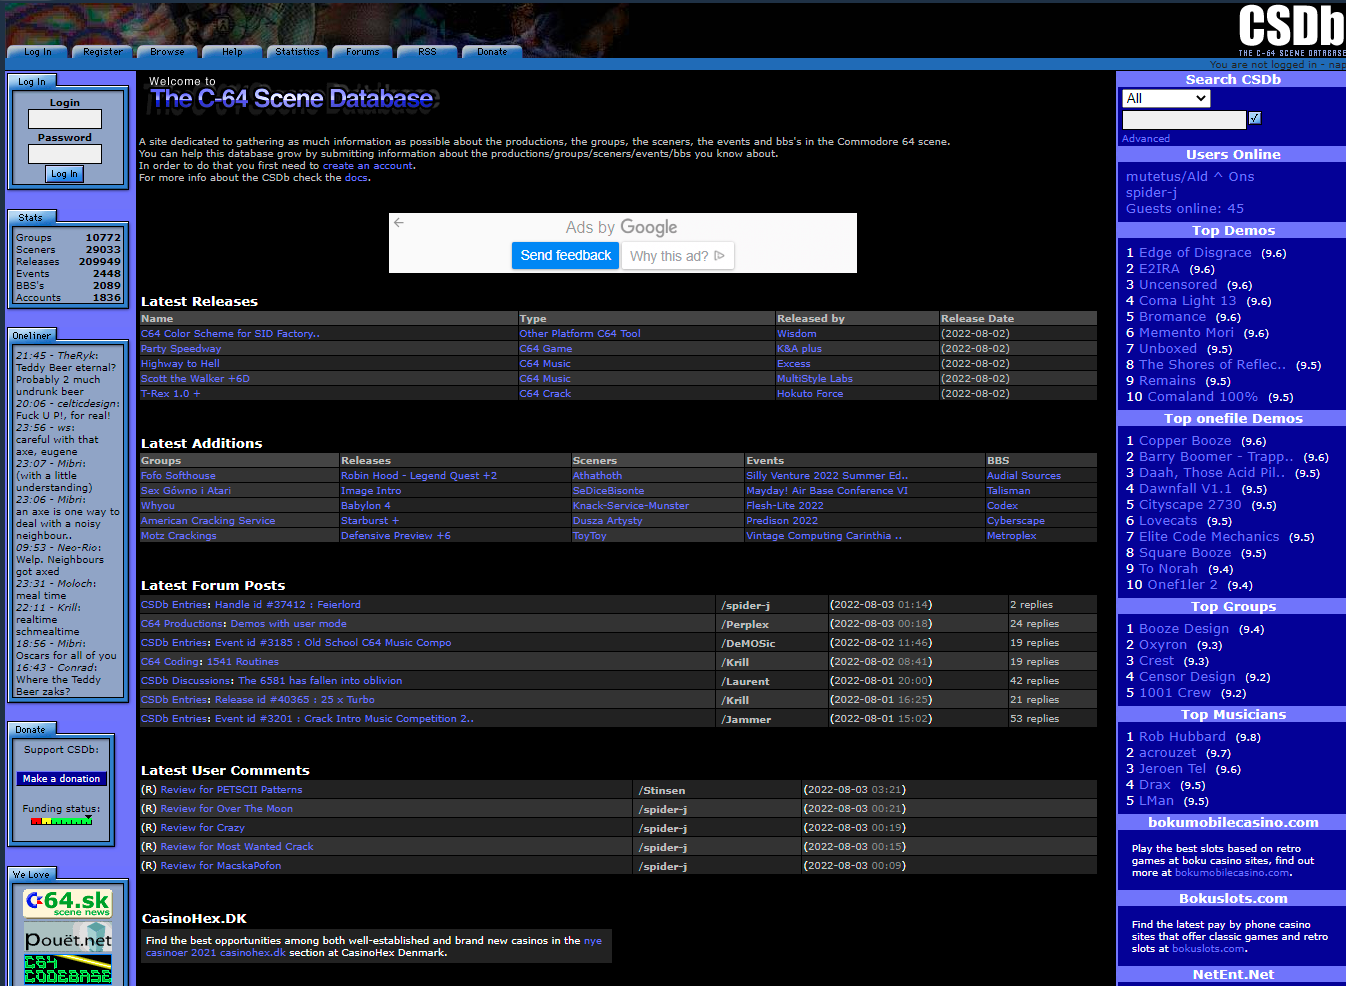Open the pouet.net banner
This screenshot has height=986, width=1346.
pos(68,938)
